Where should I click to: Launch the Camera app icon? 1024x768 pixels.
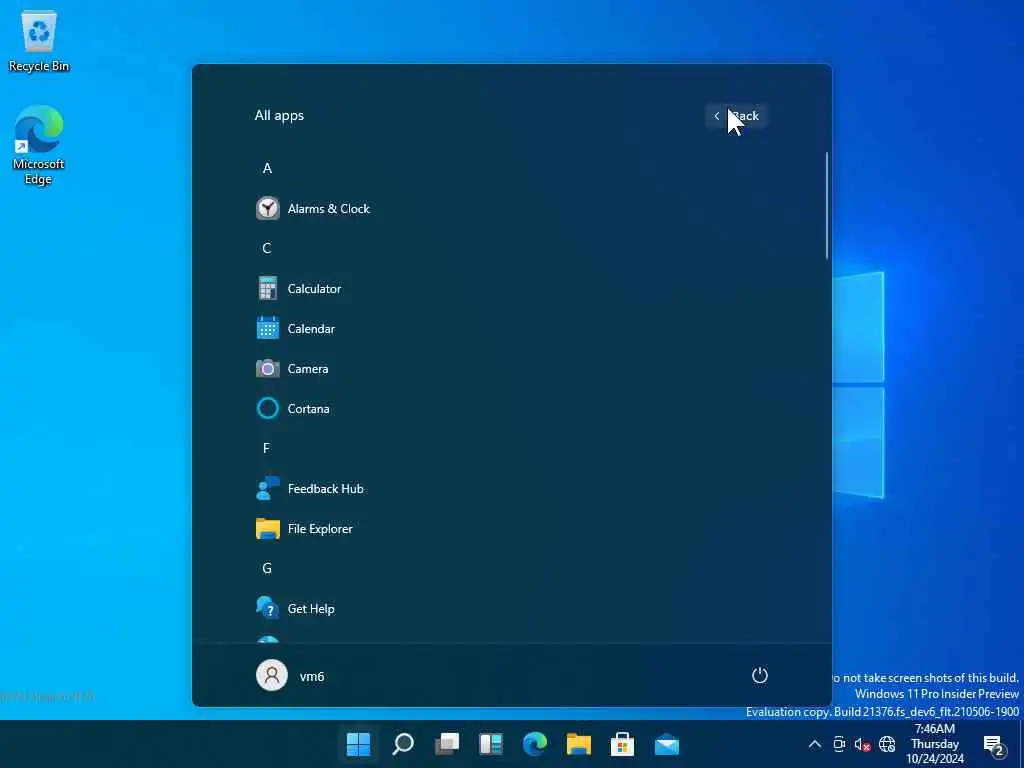pyautogui.click(x=268, y=368)
